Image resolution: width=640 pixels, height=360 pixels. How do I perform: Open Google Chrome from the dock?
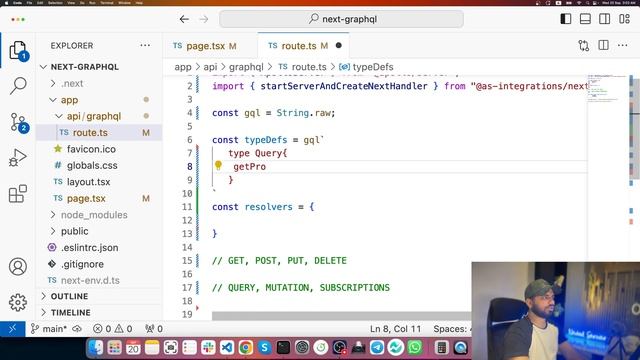pos(246,347)
